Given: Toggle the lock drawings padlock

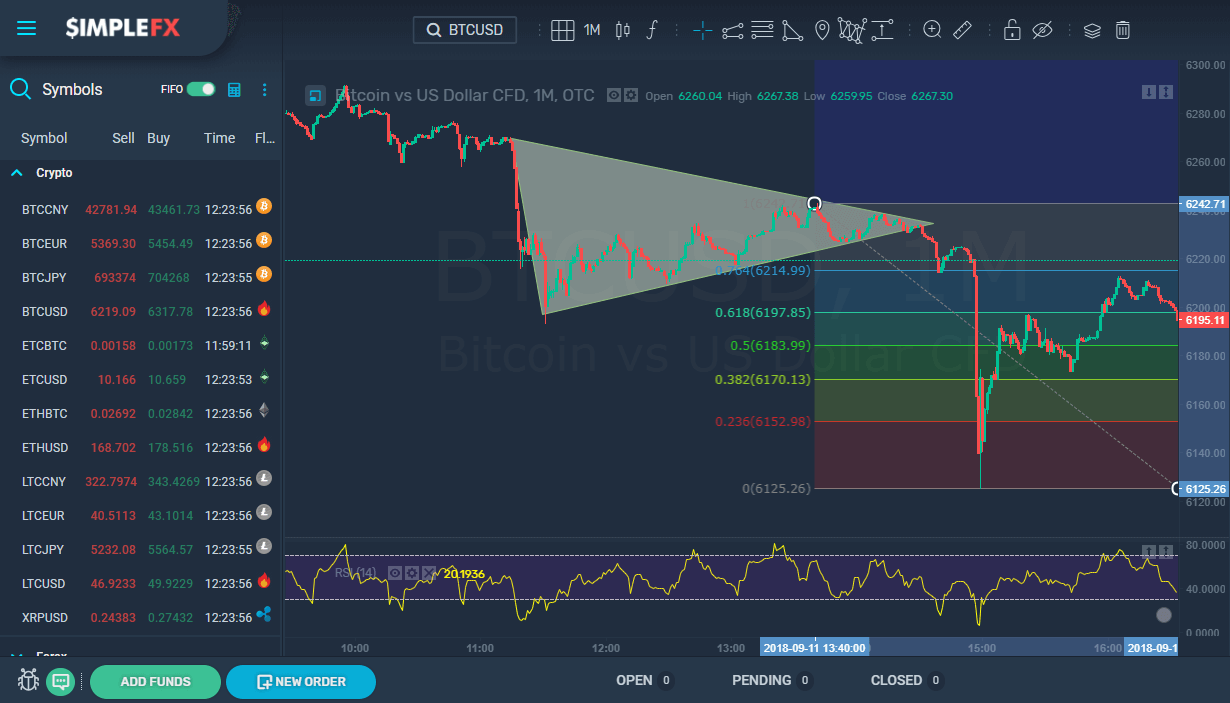Looking at the screenshot, I should [1012, 30].
